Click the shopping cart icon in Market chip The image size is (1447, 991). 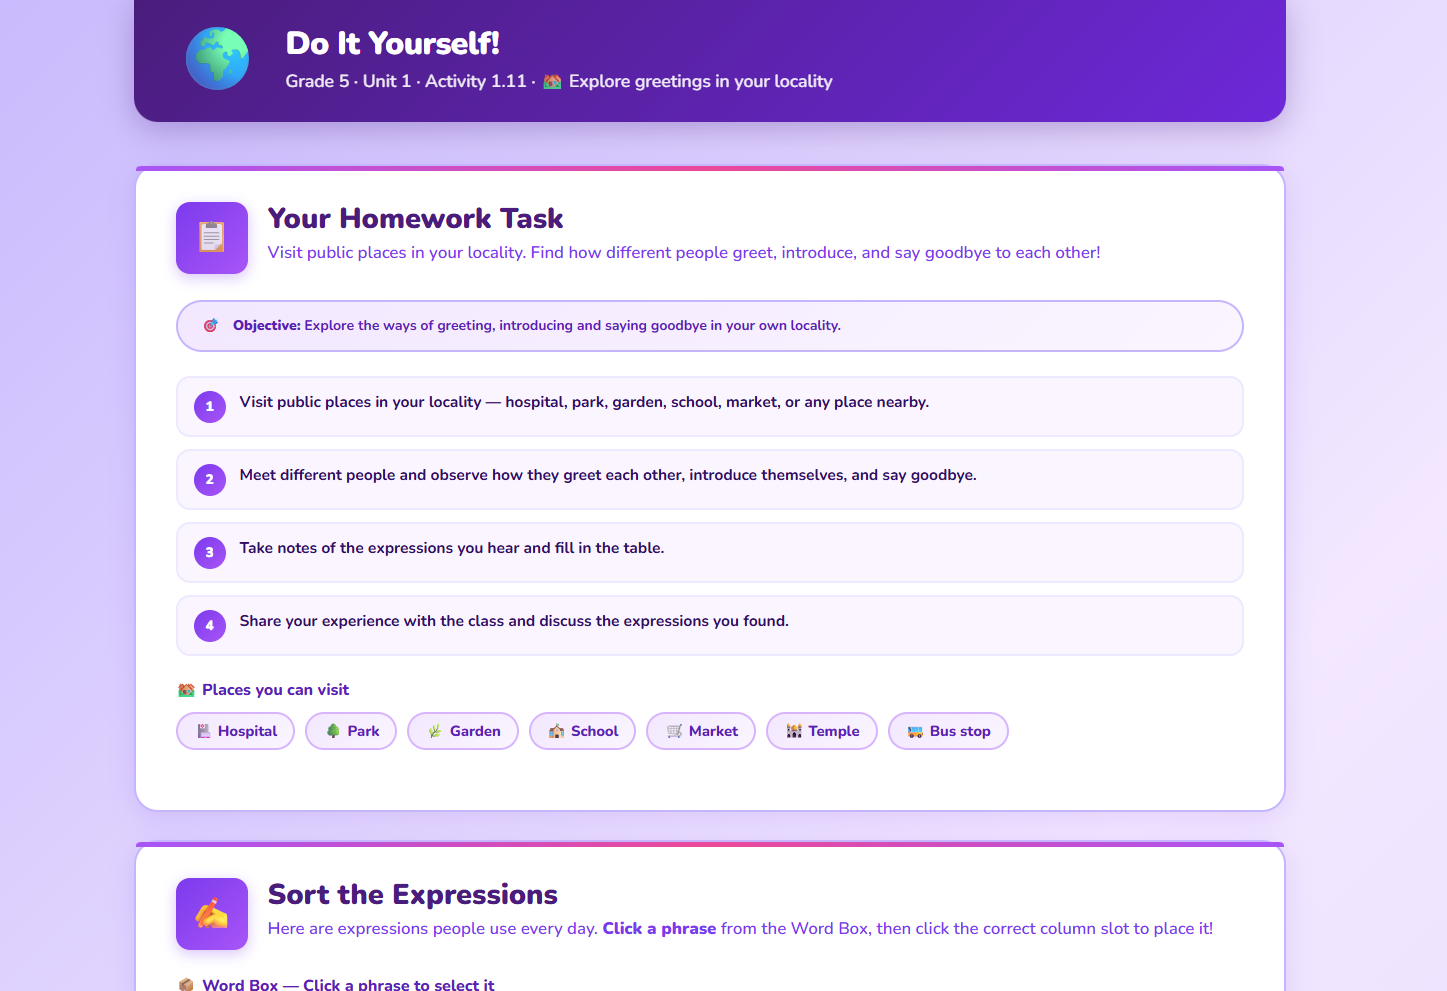[675, 731]
